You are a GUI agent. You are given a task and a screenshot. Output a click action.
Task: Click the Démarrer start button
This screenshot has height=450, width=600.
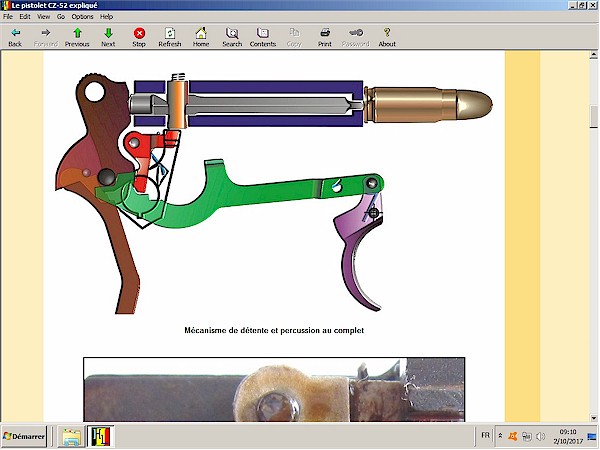click(24, 436)
